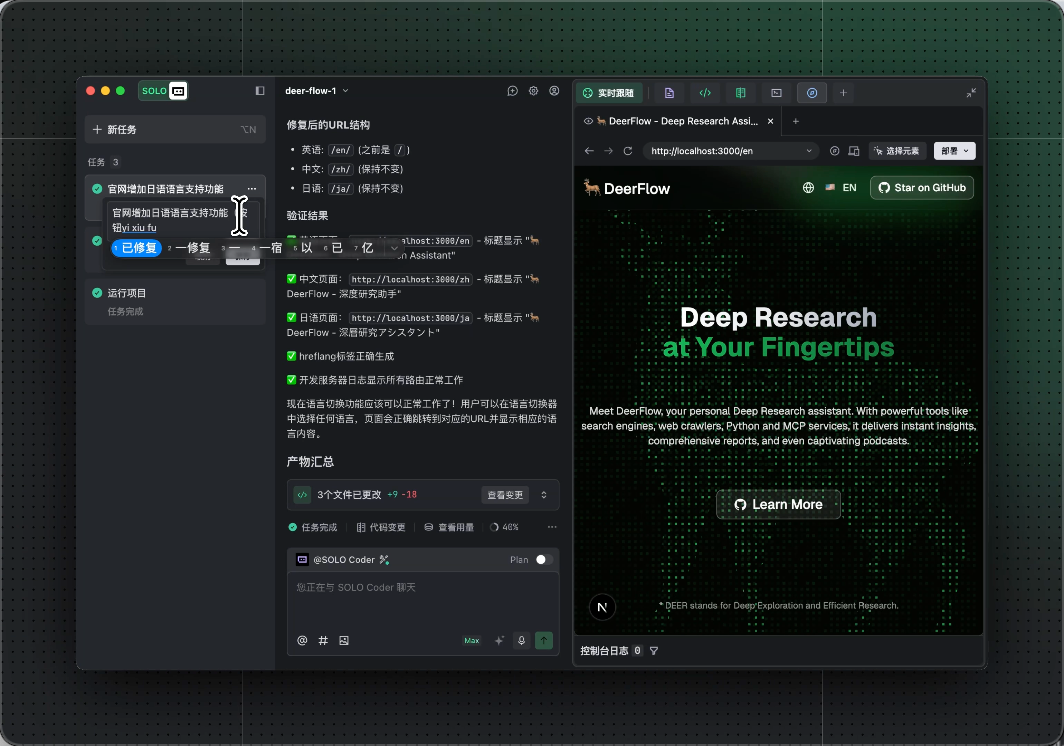Screen dimensions: 1064x746
Task: Expand the 3 changed files list
Action: pos(544,495)
